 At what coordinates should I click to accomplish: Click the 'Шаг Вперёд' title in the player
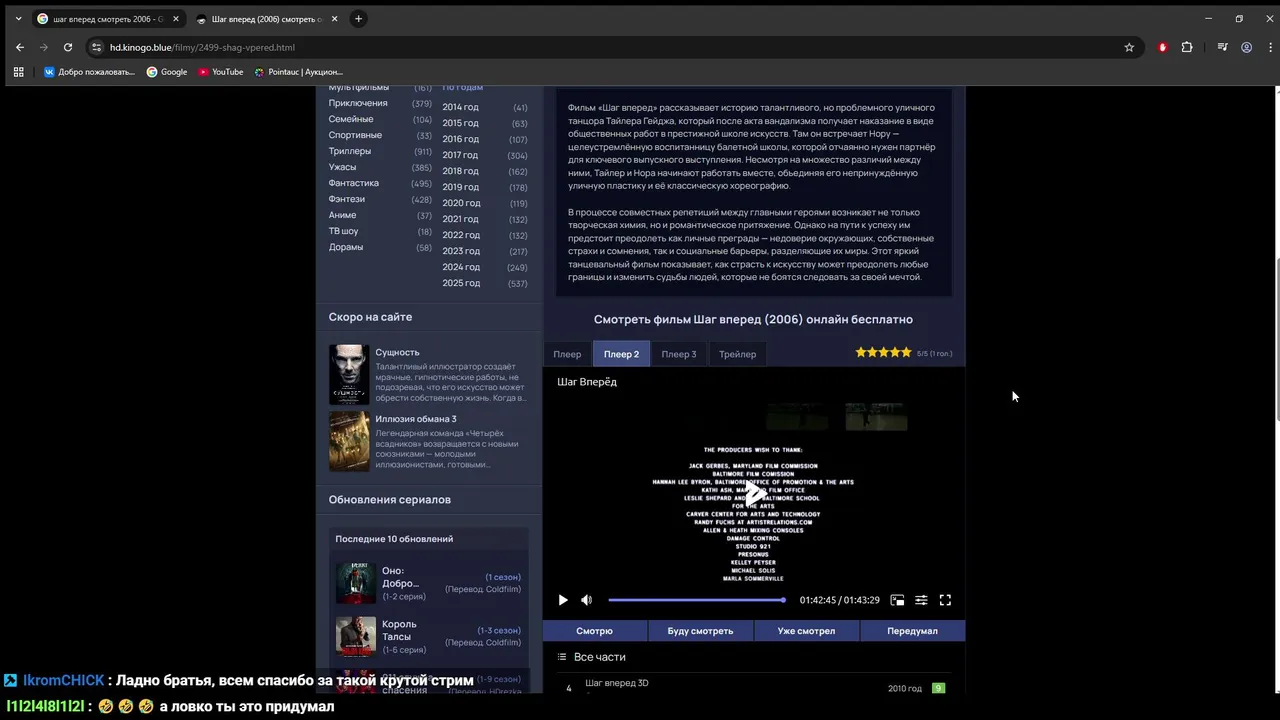[587, 382]
